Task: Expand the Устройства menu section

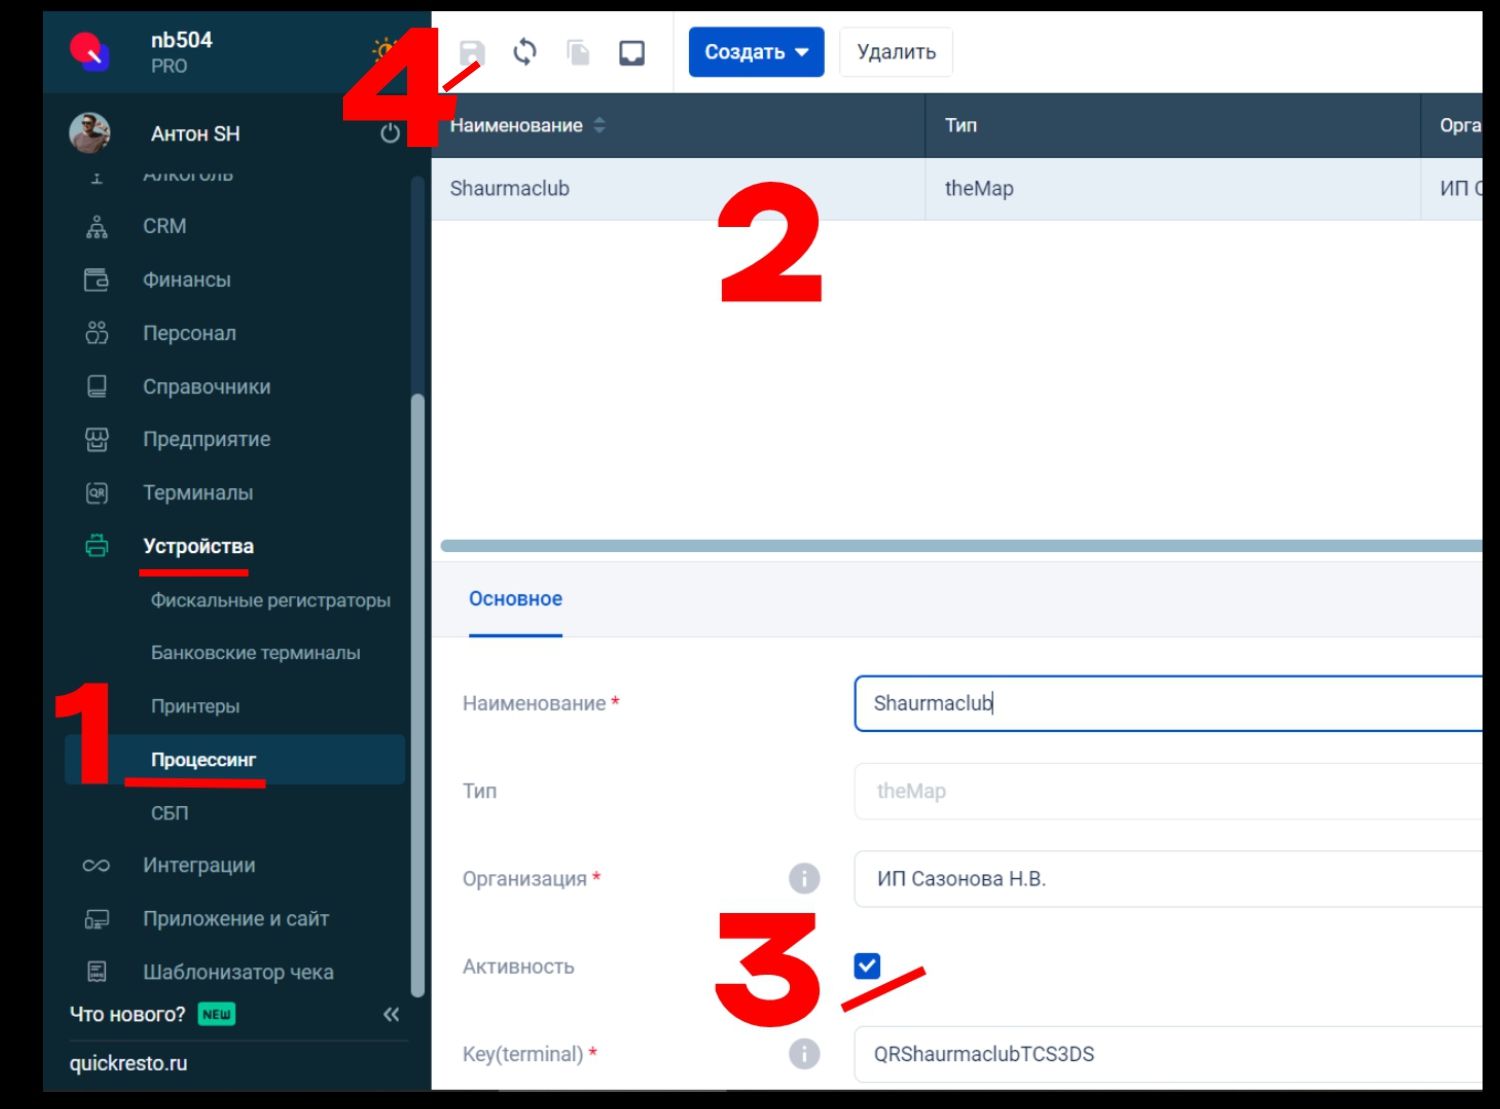Action: point(198,546)
